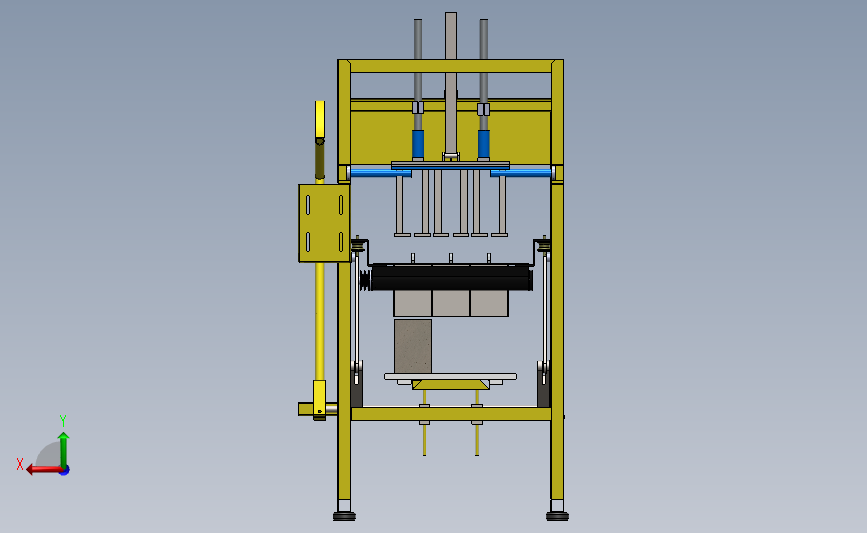Select the left blue cylinder sleeve
This screenshot has width=867, height=533.
pos(418,144)
